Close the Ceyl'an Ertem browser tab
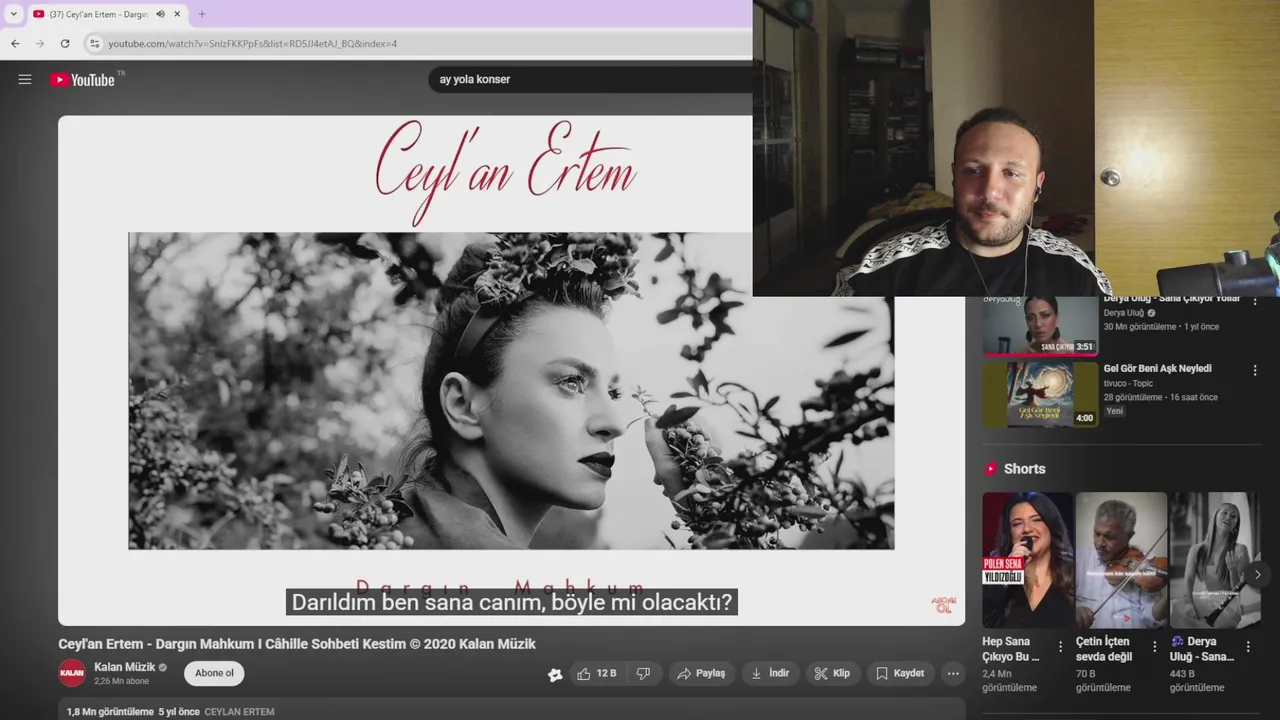Viewport: 1280px width, 720px height. pos(177,14)
